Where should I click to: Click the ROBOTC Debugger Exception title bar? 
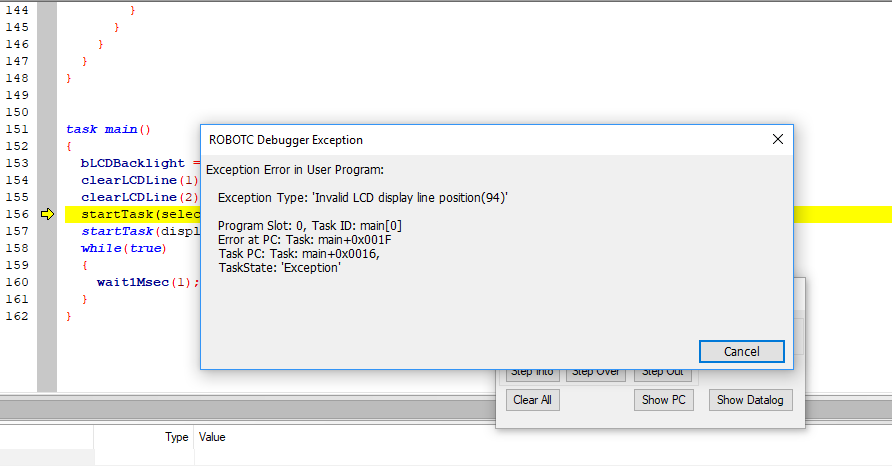pyautogui.click(x=484, y=140)
